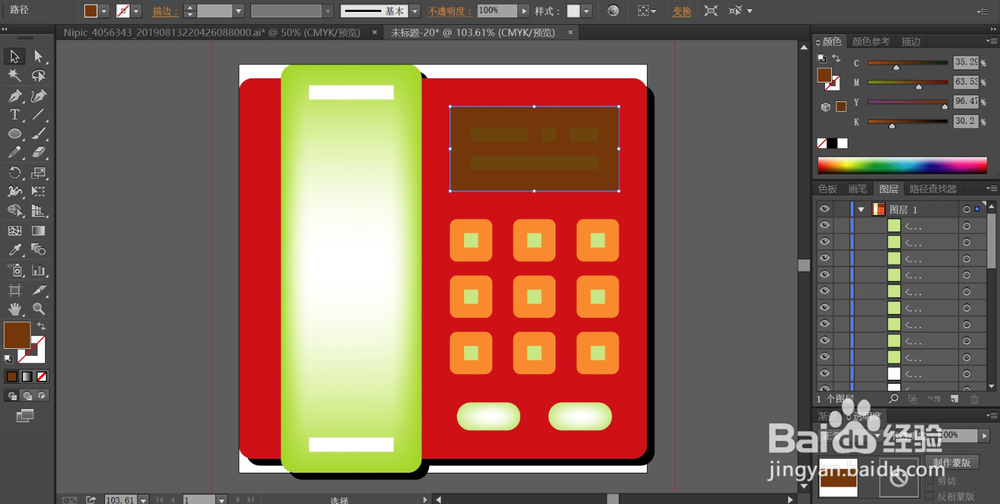Select the Eraser tool
Screen dimensions: 1000x504
[x=38, y=152]
